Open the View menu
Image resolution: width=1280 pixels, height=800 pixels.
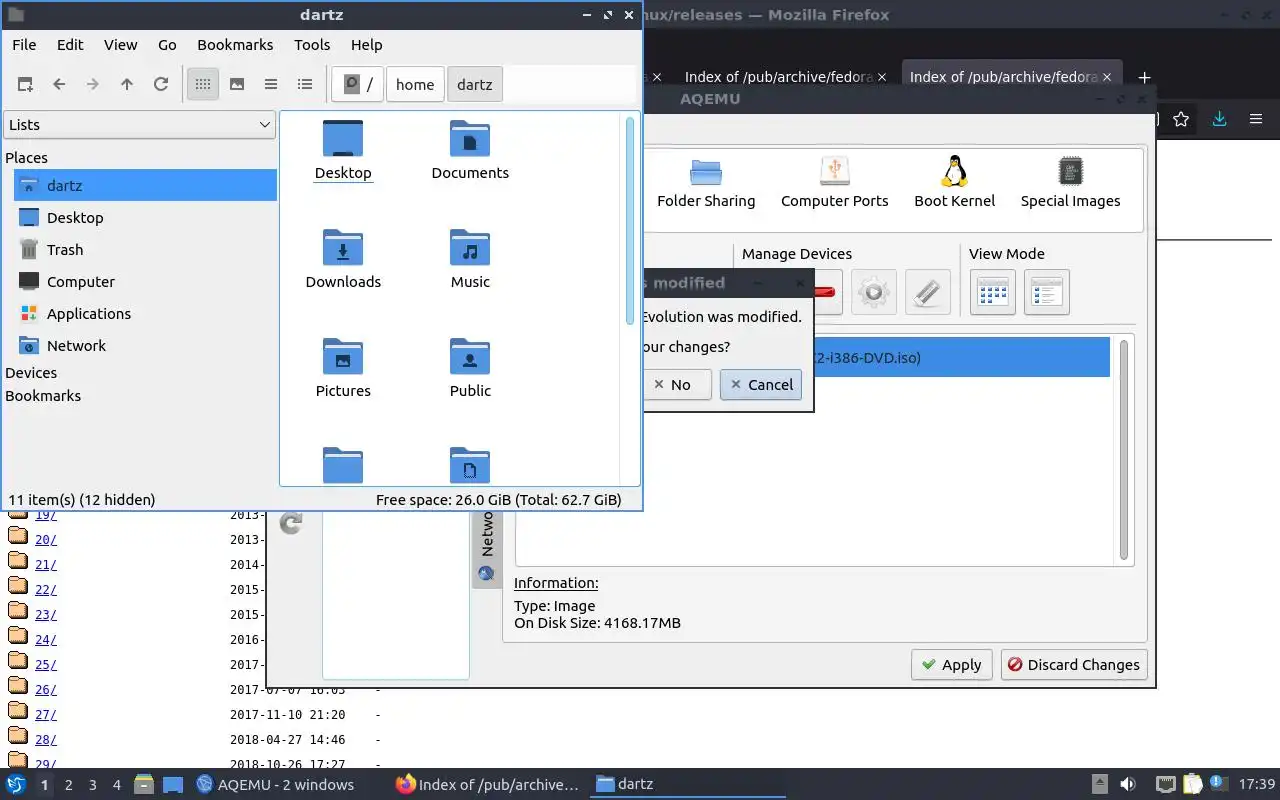[x=121, y=45]
